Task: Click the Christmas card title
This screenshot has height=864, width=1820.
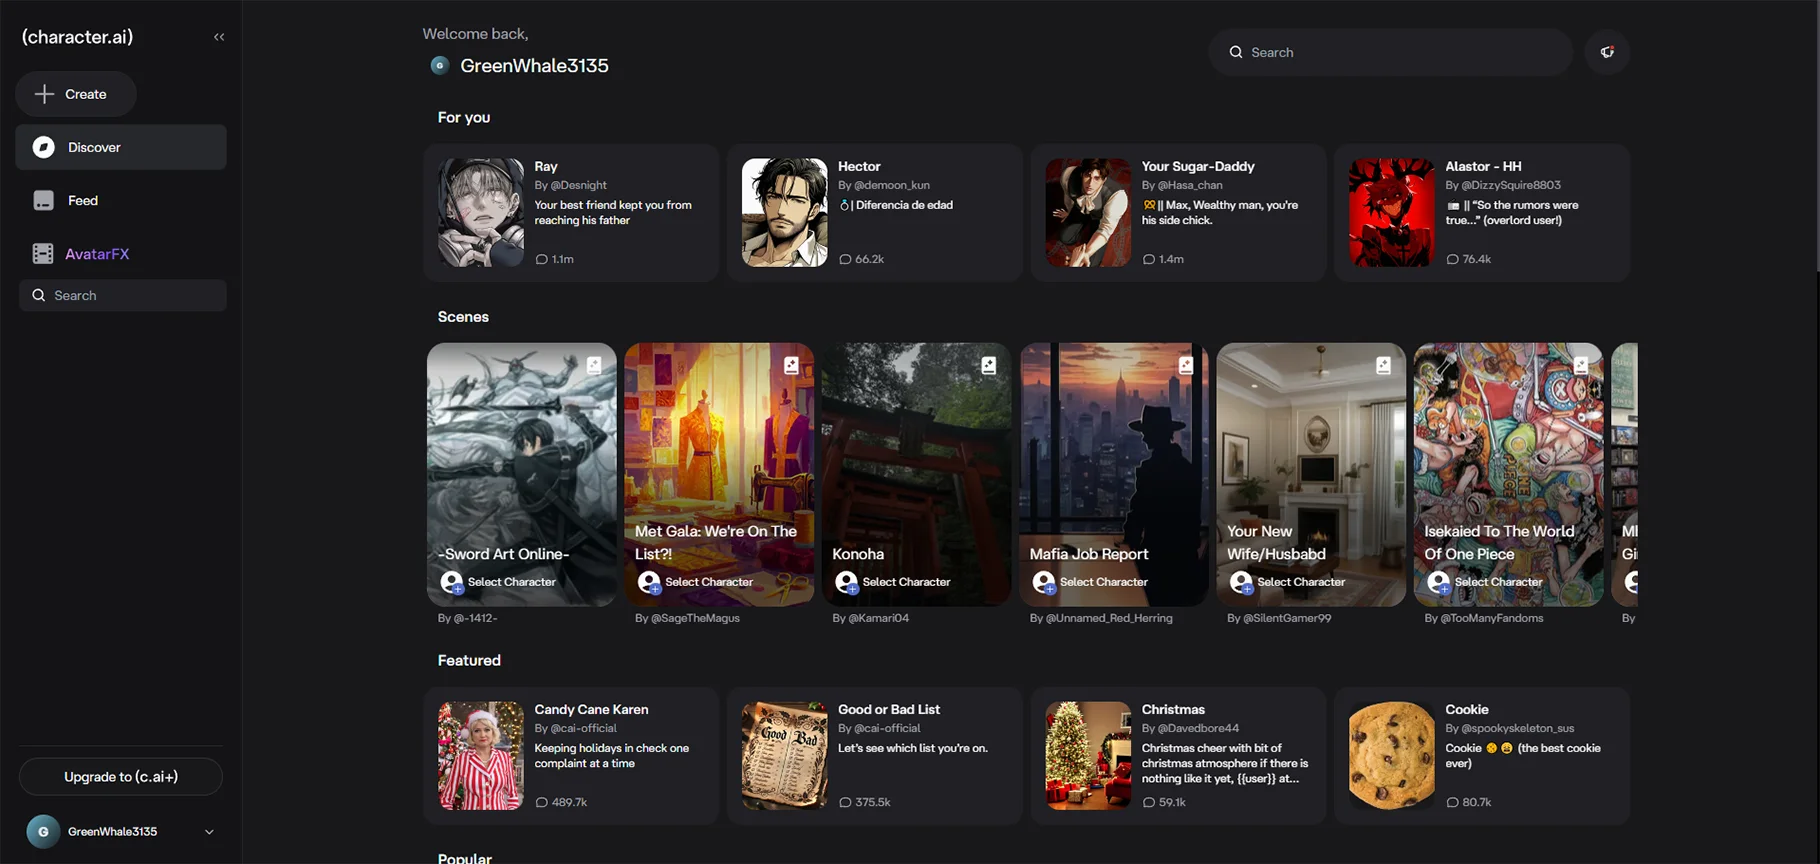Action: coord(1173,709)
